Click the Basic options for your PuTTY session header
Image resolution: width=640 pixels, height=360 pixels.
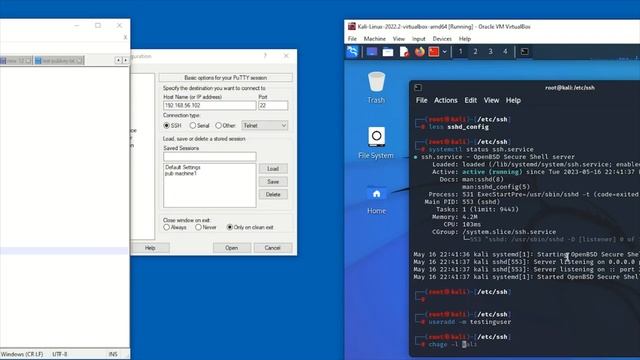point(225,78)
